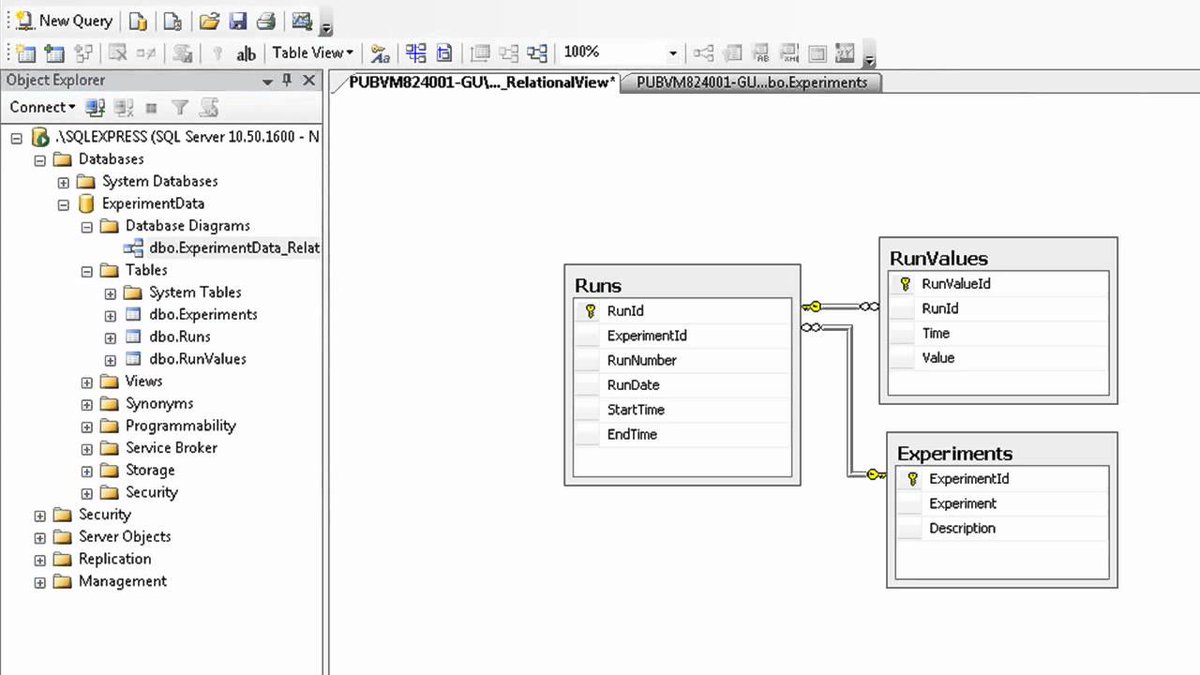
Task: Click the Relationships icon
Action: (x=705, y=53)
